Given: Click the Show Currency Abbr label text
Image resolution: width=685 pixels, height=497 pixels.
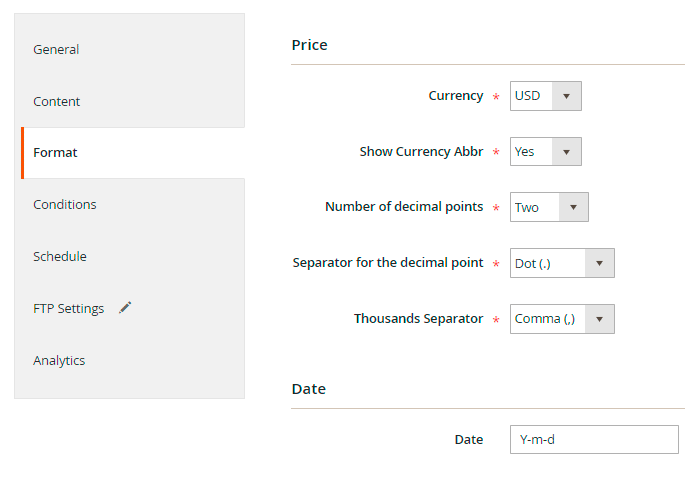Looking at the screenshot, I should pos(421,152).
